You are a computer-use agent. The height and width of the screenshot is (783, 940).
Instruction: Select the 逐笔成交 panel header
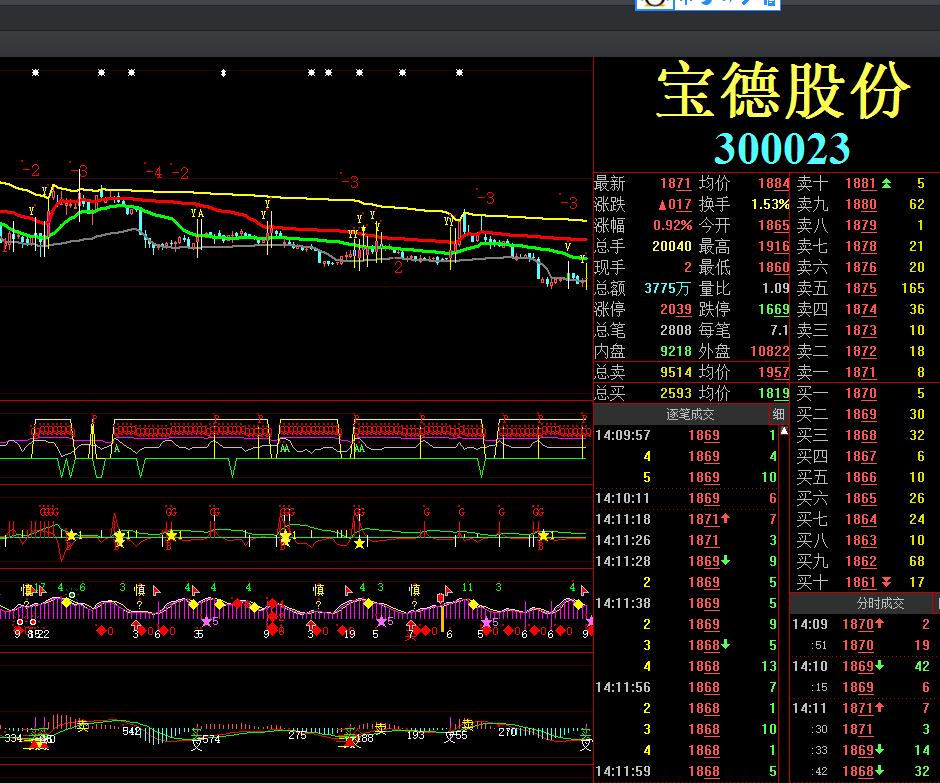[x=690, y=414]
